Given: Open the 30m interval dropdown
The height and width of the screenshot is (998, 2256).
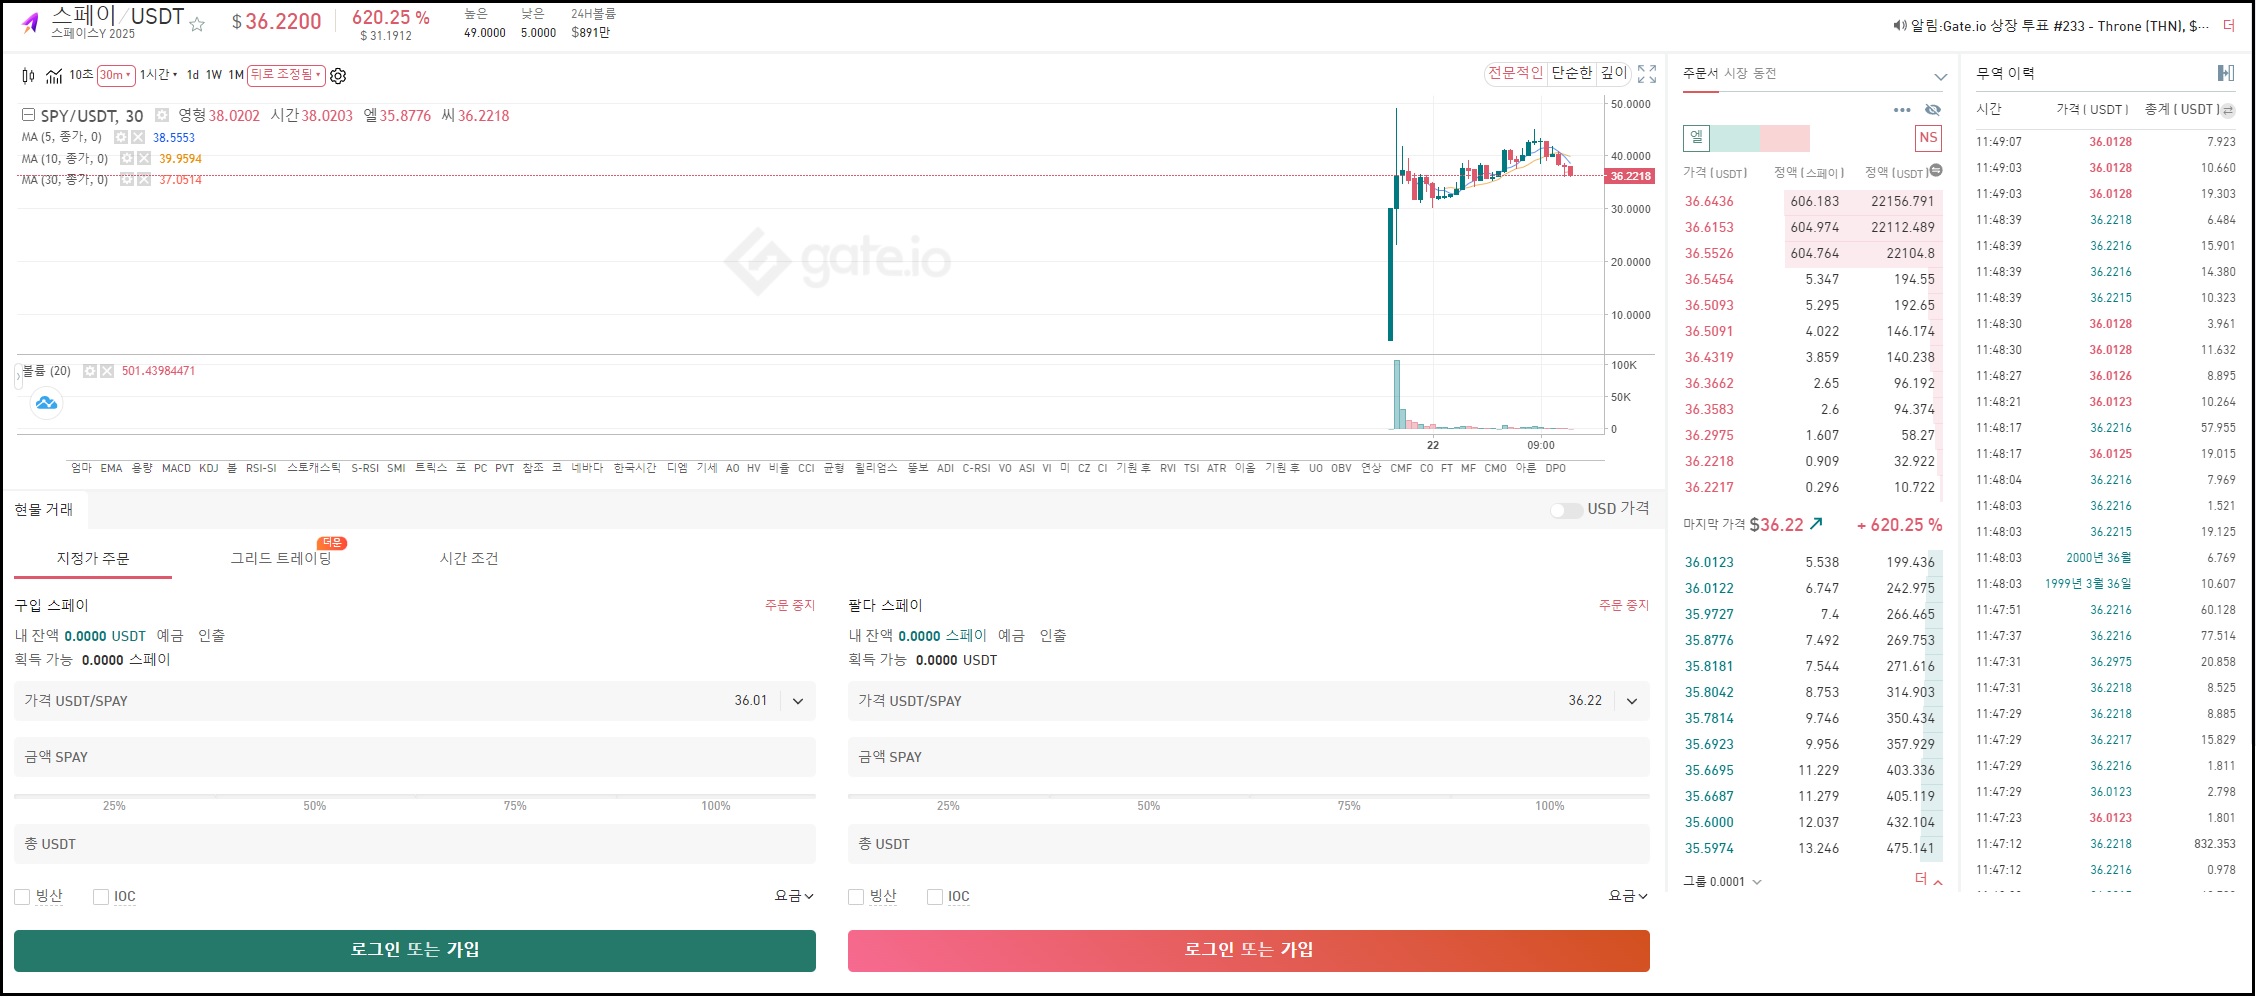Looking at the screenshot, I should coord(115,75).
